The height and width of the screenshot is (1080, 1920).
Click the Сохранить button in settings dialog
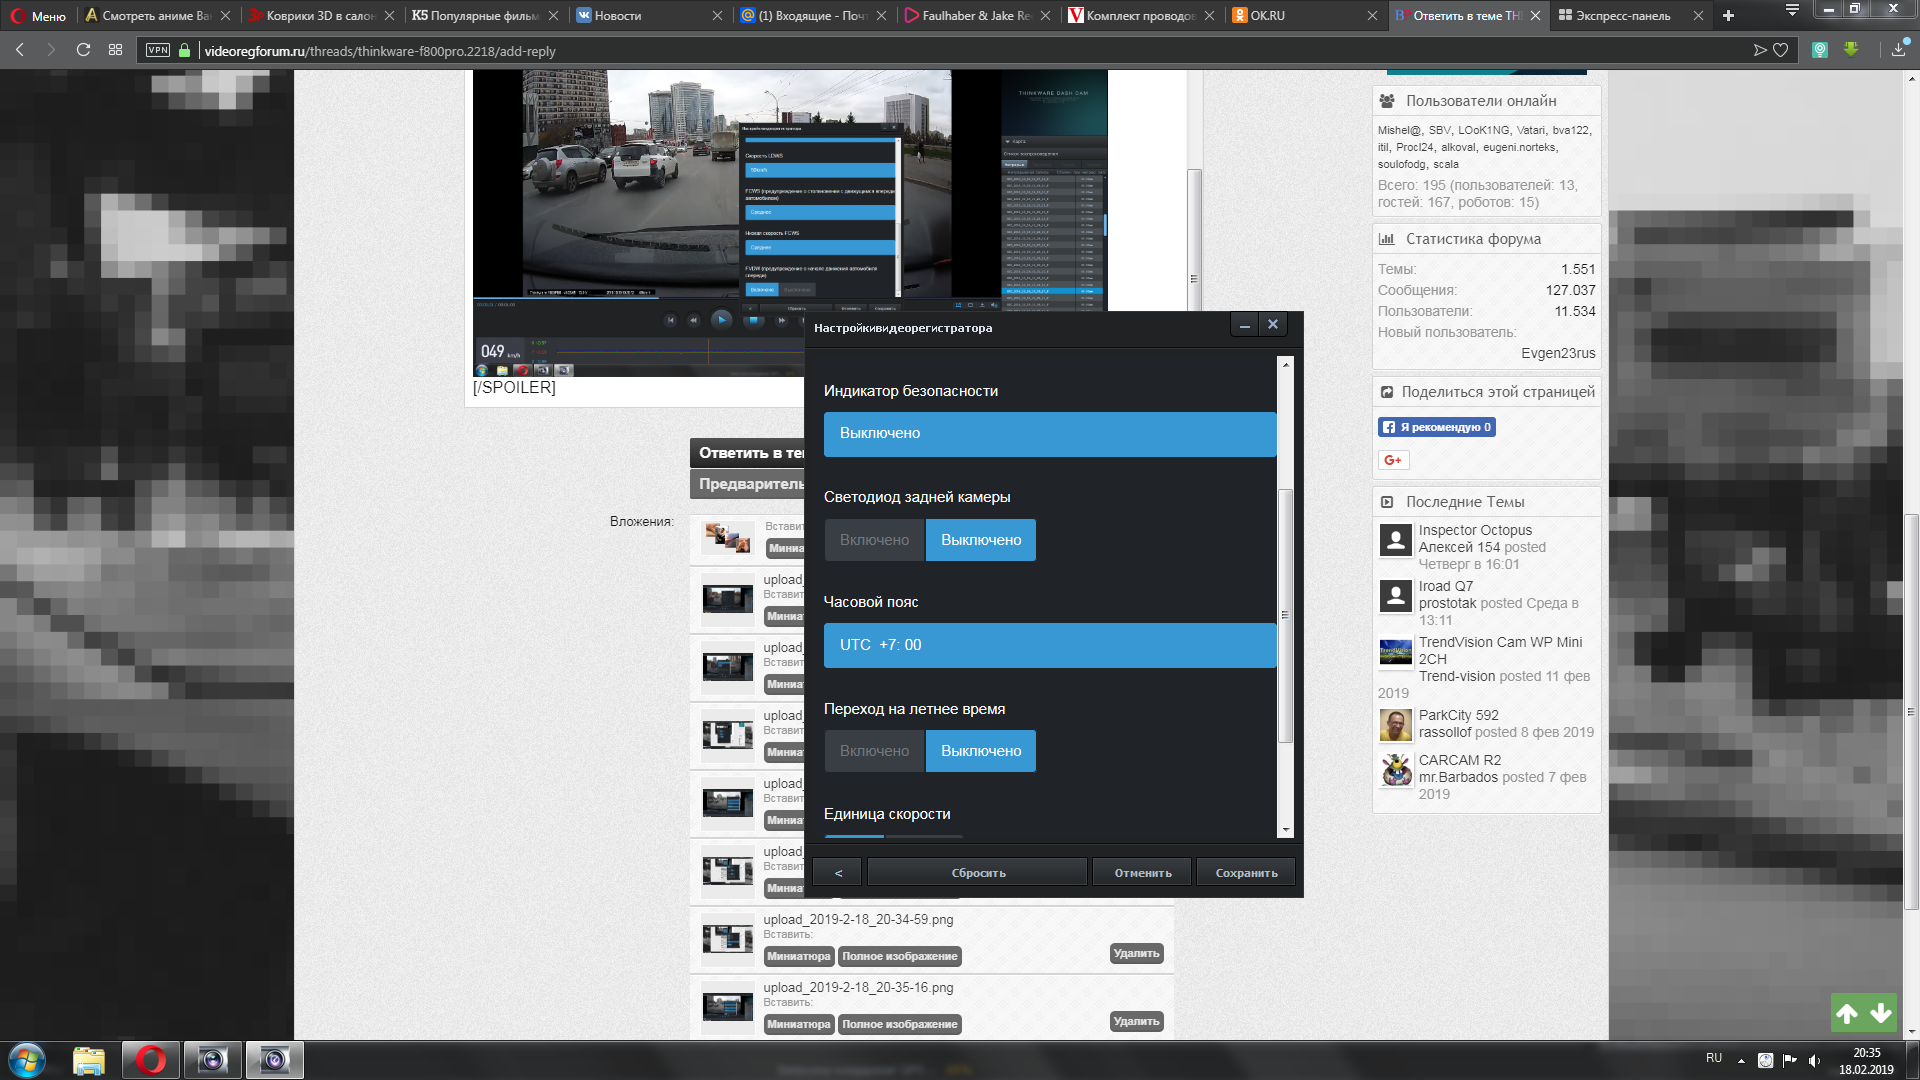[1246, 873]
